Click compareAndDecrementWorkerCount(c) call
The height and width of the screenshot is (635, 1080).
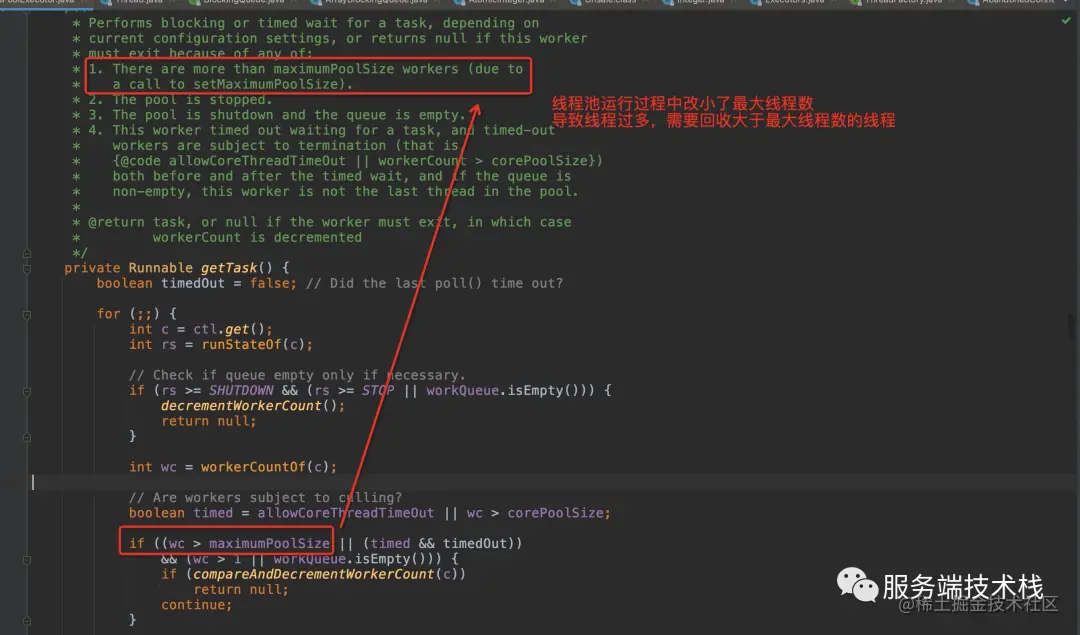click(x=329, y=574)
